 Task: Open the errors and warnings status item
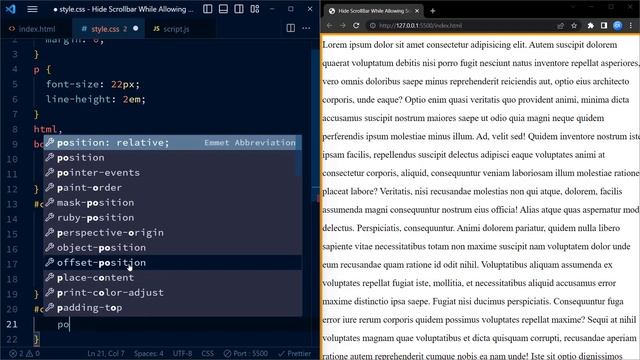point(24,353)
